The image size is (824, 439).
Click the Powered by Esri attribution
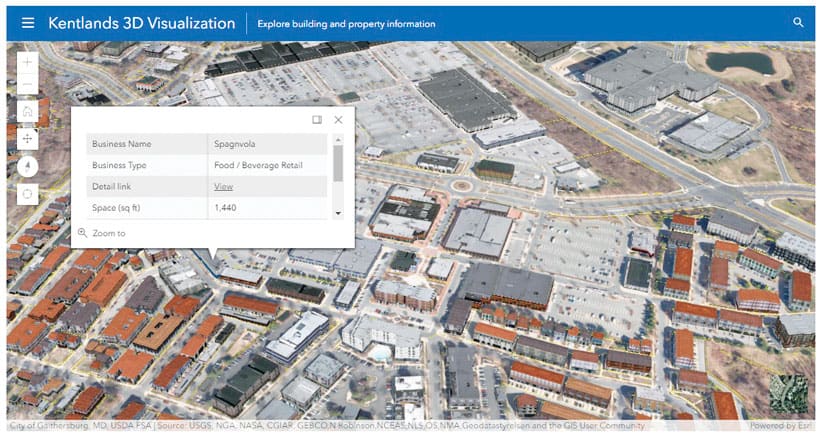tap(780, 425)
